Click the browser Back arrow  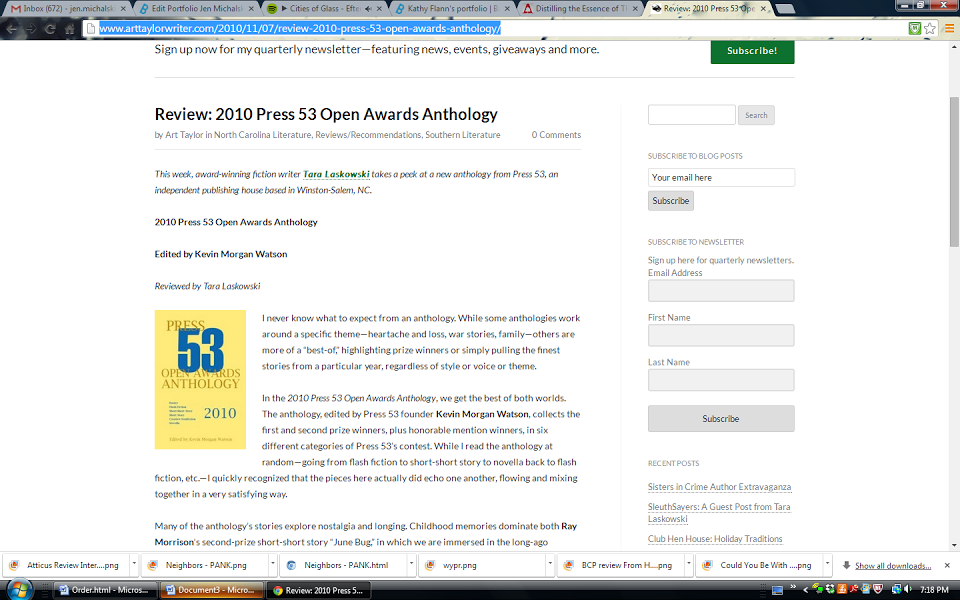point(12,28)
